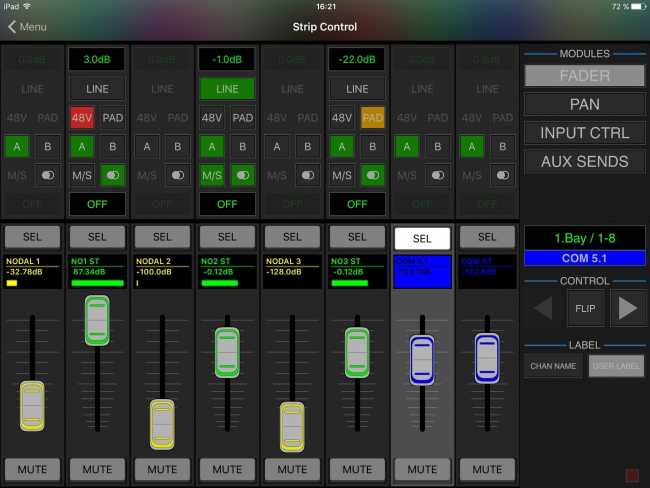Toggle LINE input on NO2 ST strip

(227, 89)
